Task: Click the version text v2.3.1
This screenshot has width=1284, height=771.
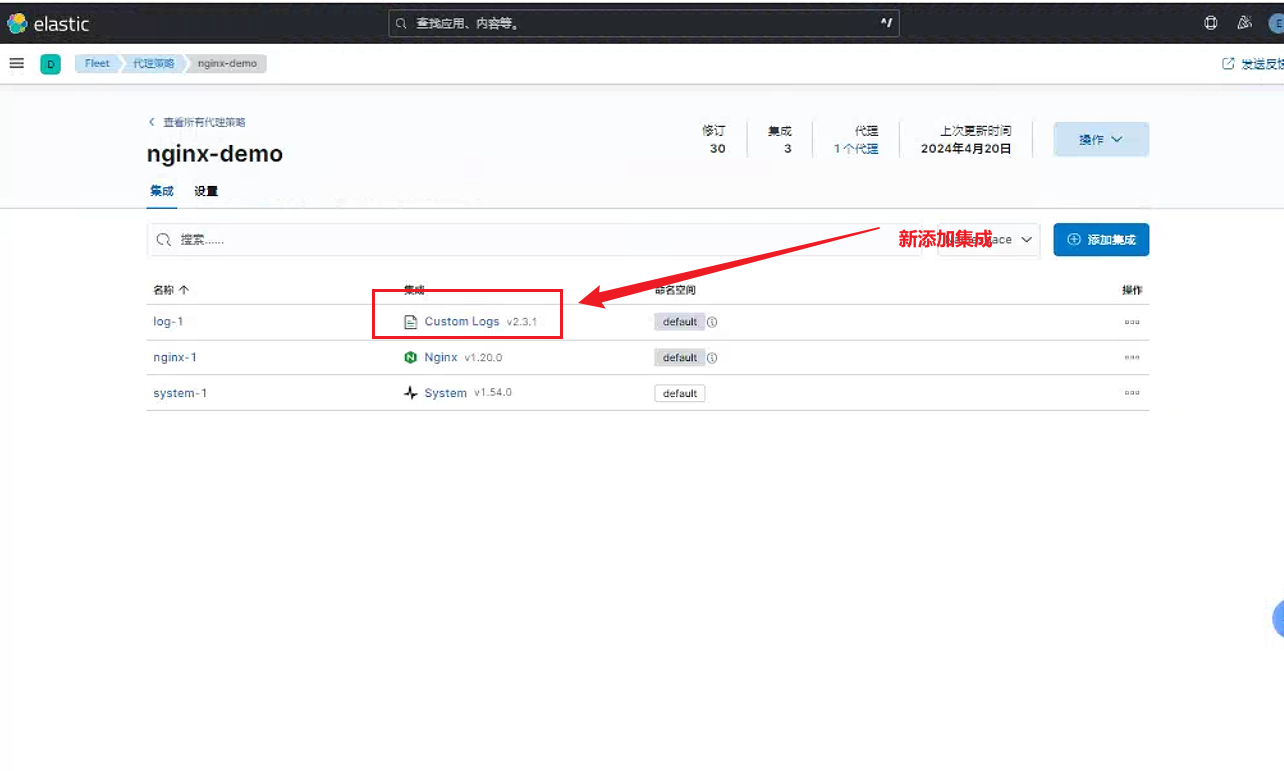Action: (522, 322)
